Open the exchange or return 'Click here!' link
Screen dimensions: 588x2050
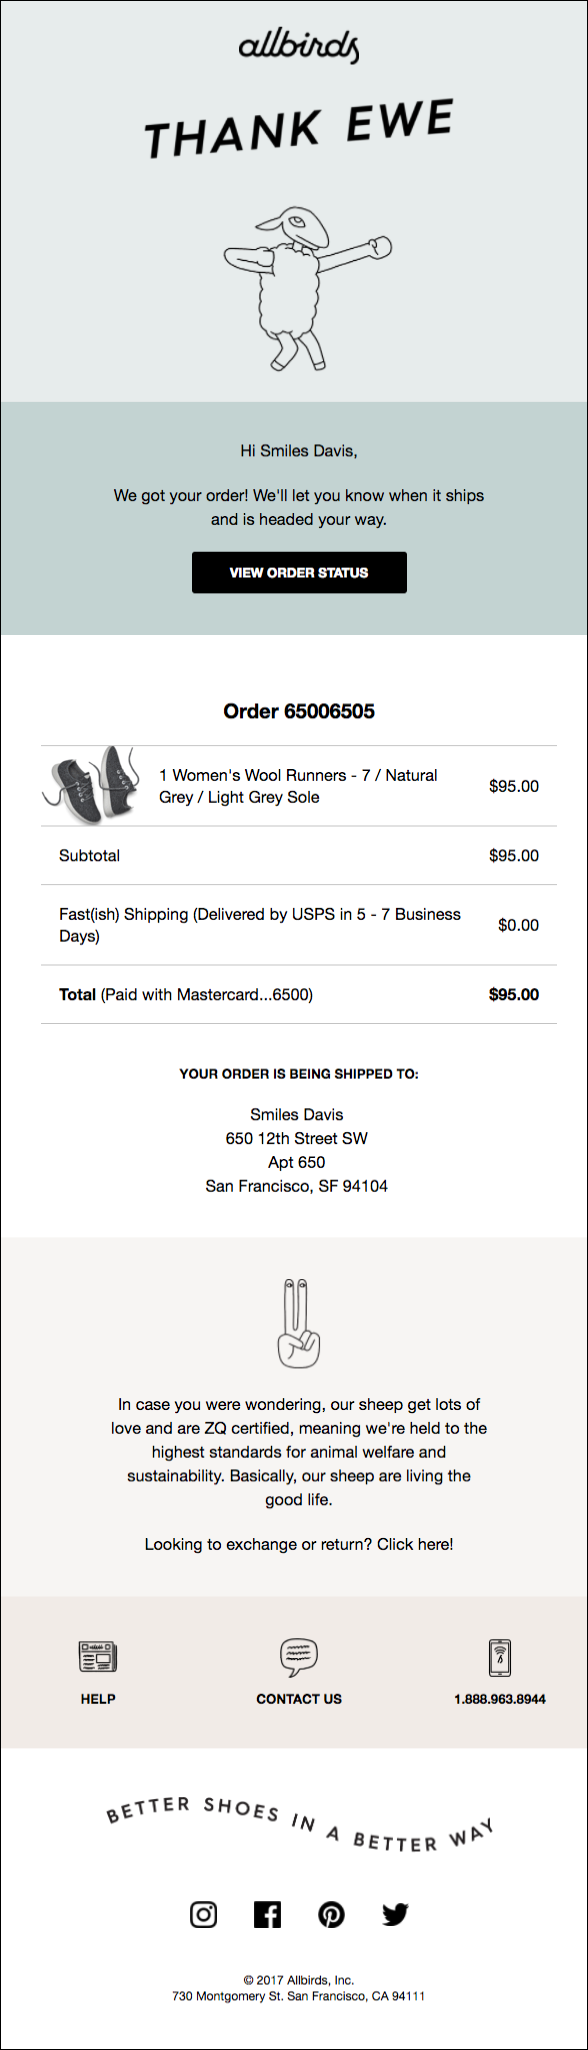click(x=420, y=1543)
